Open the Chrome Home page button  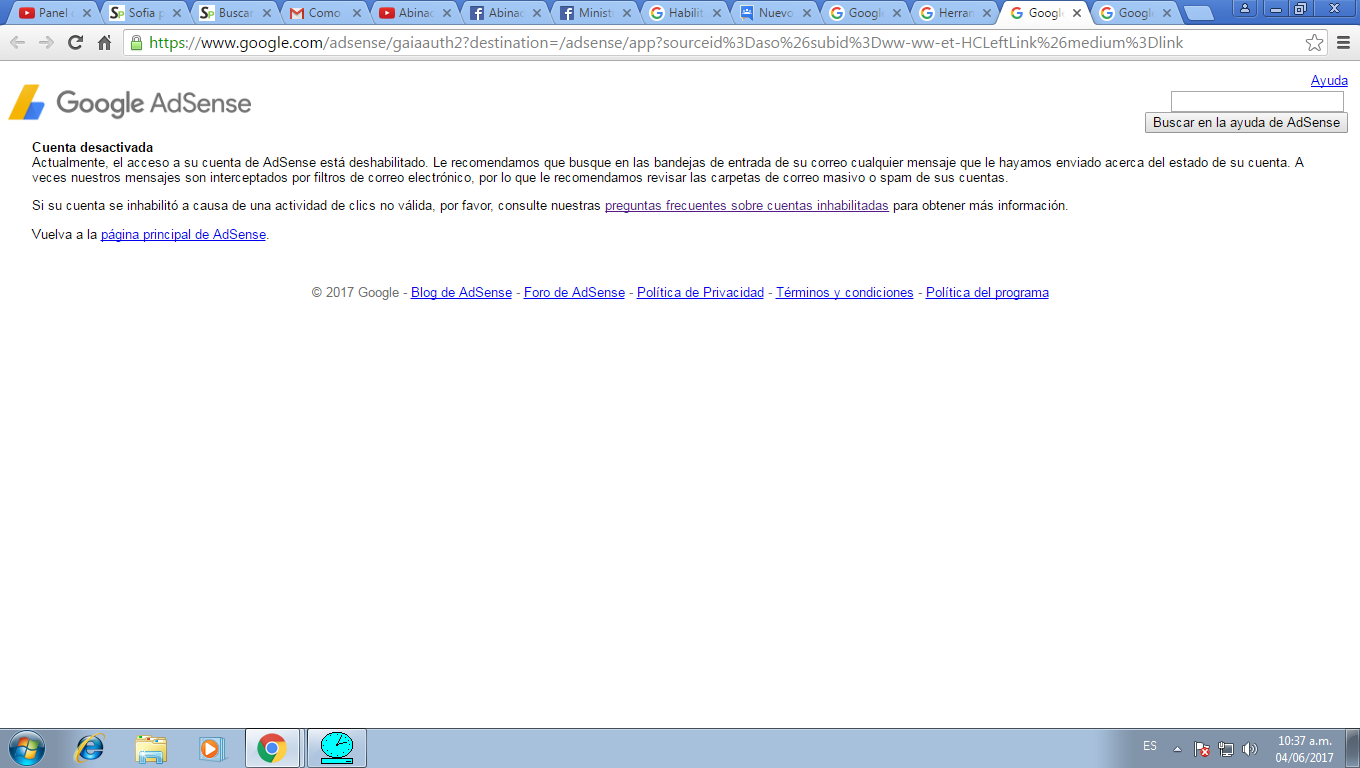104,43
